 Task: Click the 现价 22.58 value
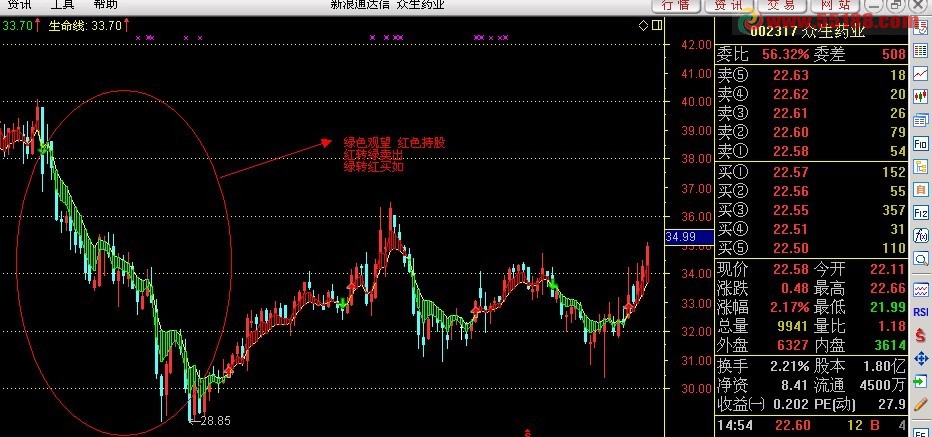(791, 269)
